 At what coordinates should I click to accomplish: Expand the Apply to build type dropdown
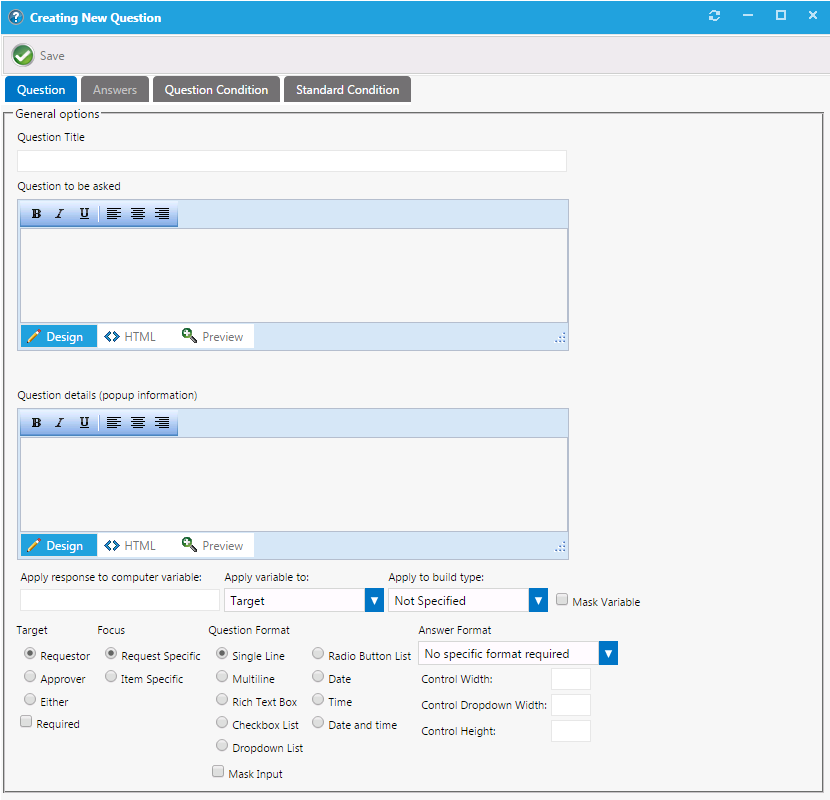(x=538, y=599)
